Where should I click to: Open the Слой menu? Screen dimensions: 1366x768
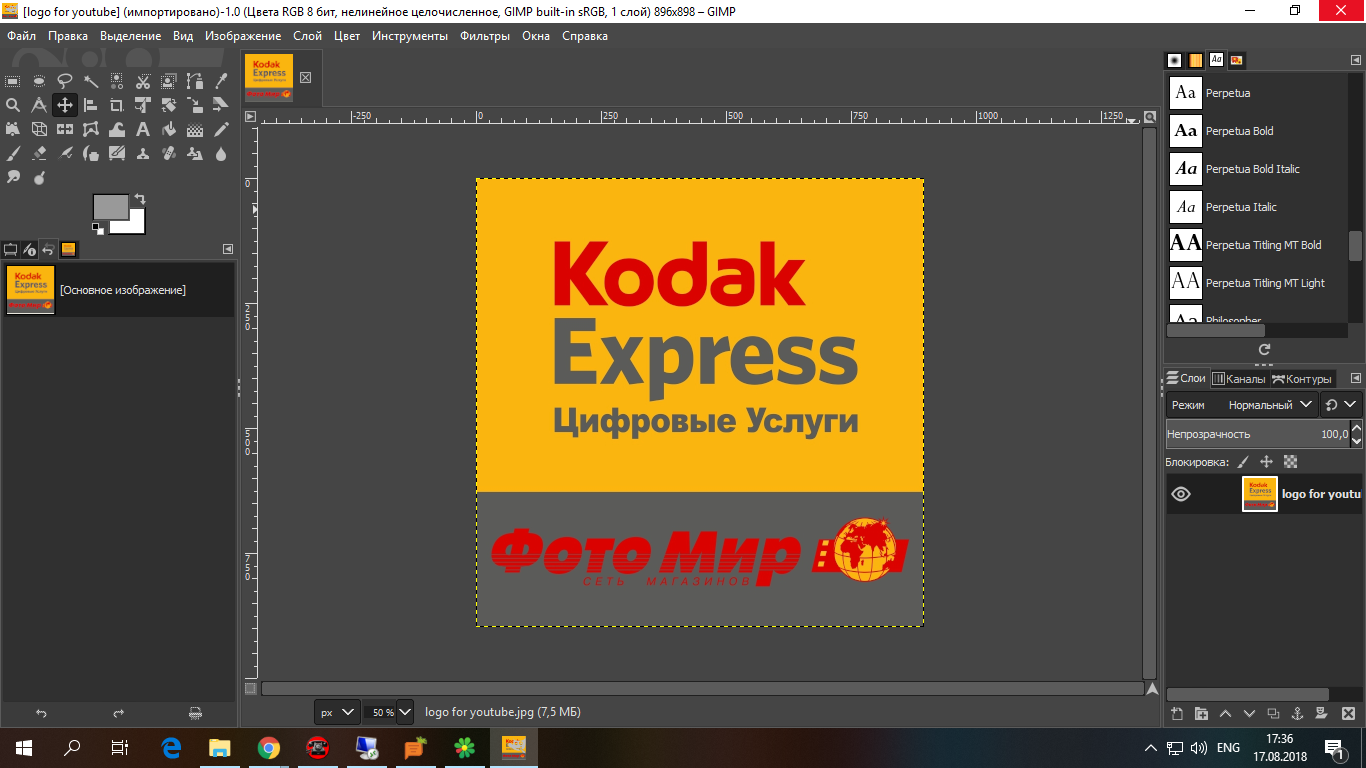click(307, 36)
